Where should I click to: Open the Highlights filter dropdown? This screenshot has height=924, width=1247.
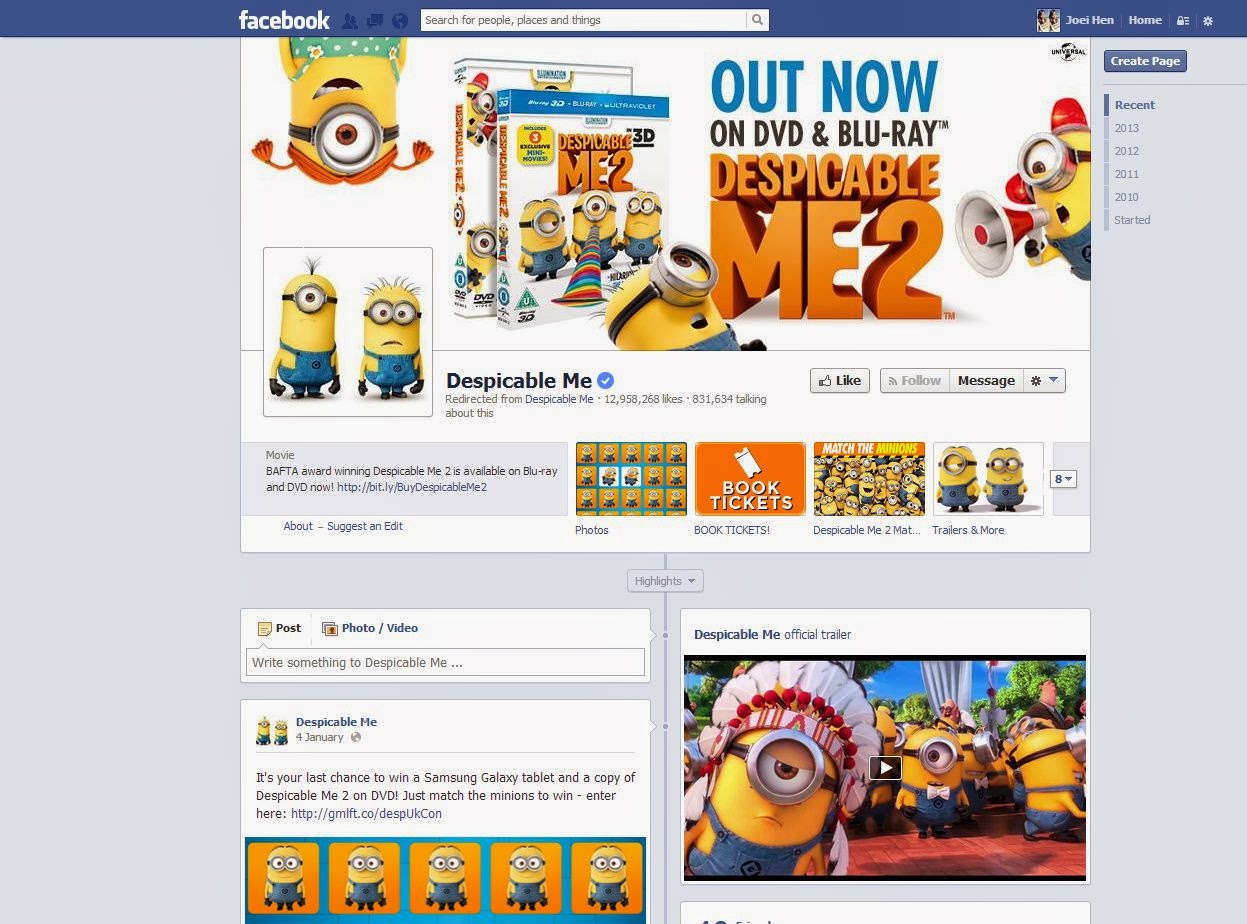[x=665, y=581]
